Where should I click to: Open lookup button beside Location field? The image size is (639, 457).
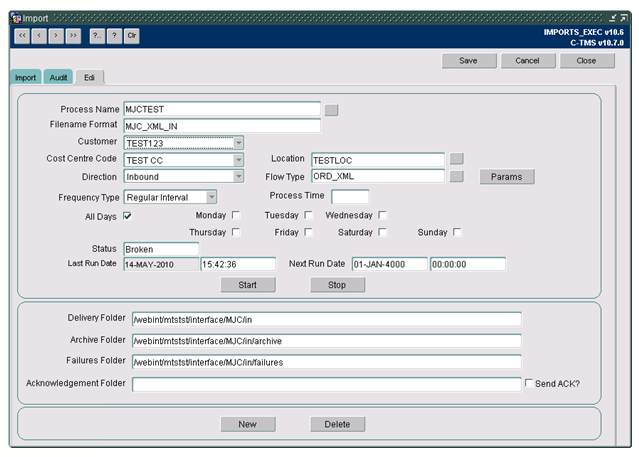[x=456, y=159]
